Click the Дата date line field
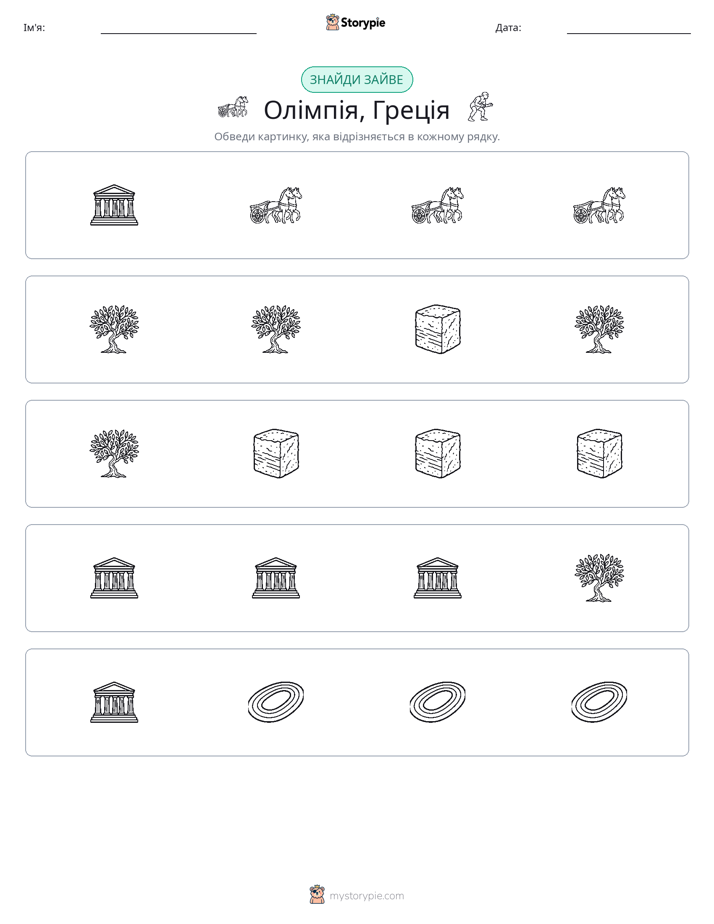Viewport: 714px width, 924px height. pyautogui.click(x=629, y=28)
